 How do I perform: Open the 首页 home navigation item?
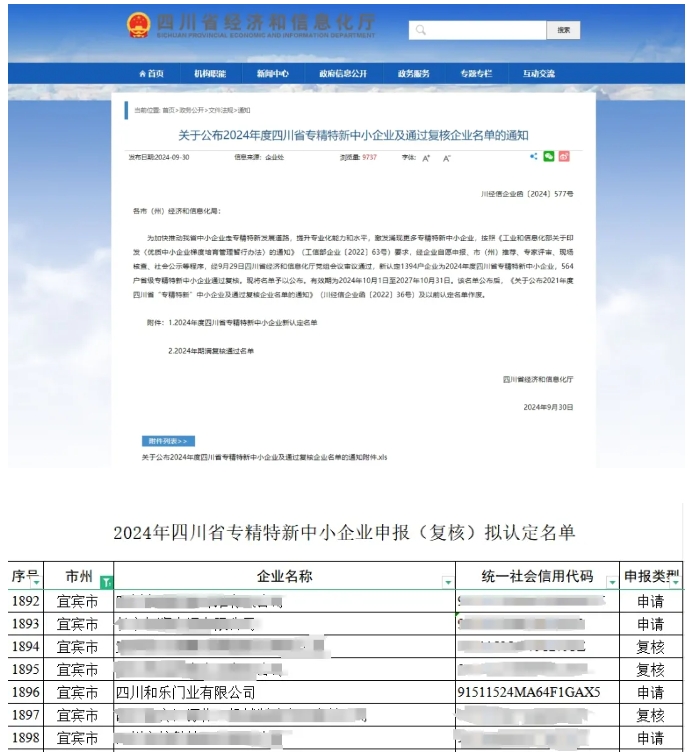click(151, 74)
